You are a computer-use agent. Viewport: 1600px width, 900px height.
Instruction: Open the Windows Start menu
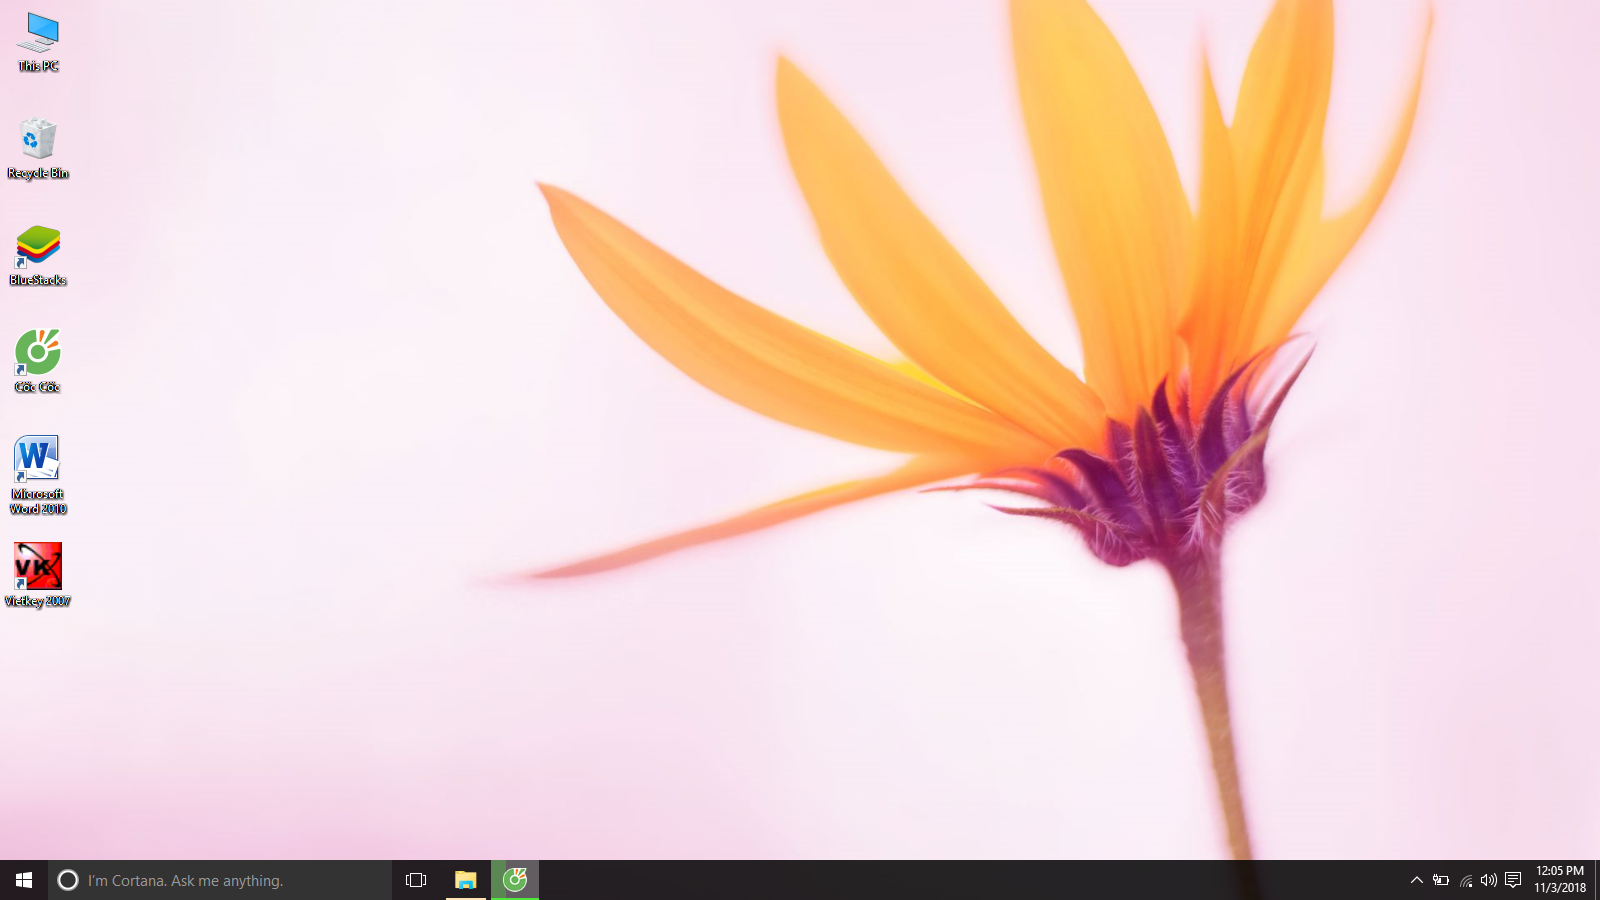[x=24, y=880]
